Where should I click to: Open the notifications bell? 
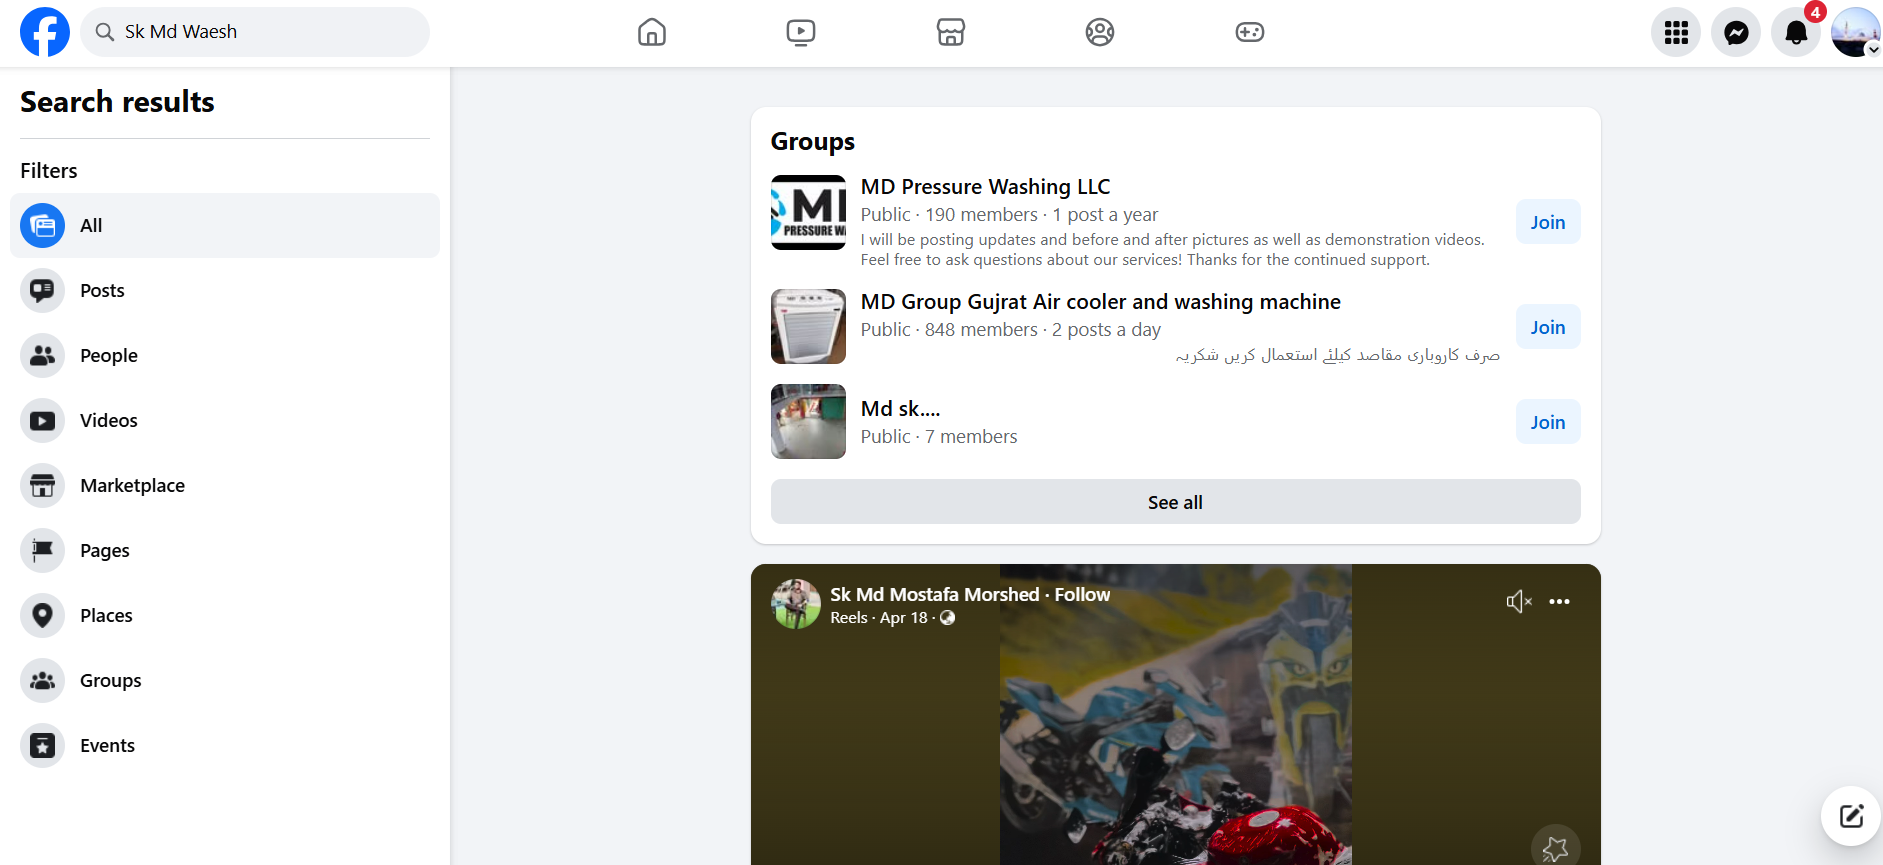click(1796, 32)
